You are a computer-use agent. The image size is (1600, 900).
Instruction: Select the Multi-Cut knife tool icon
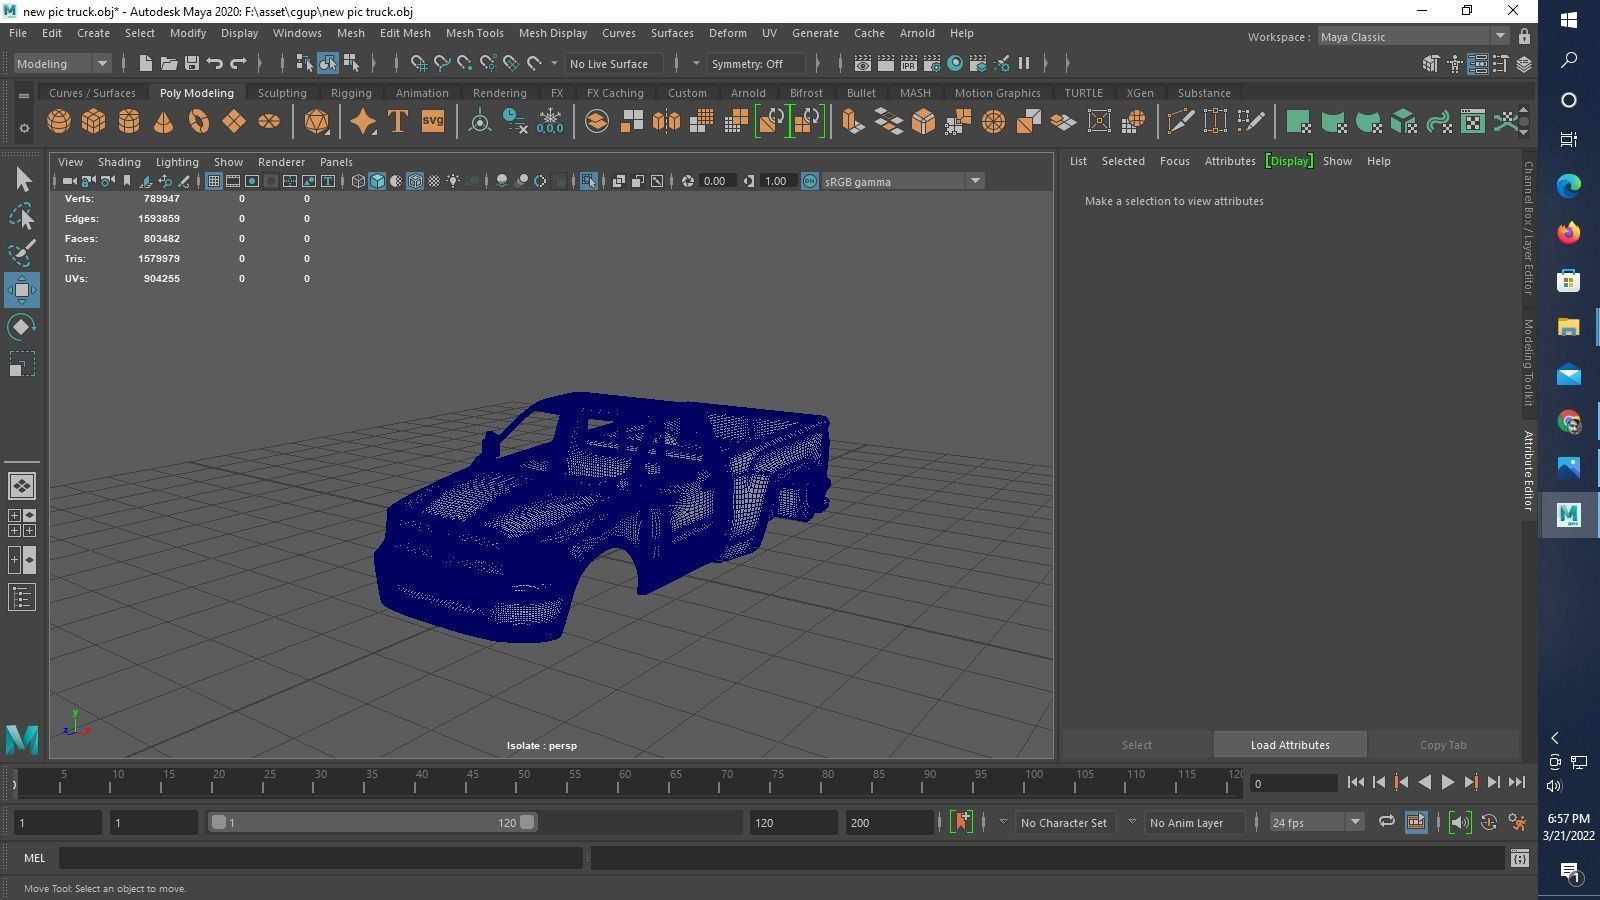coord(1180,122)
